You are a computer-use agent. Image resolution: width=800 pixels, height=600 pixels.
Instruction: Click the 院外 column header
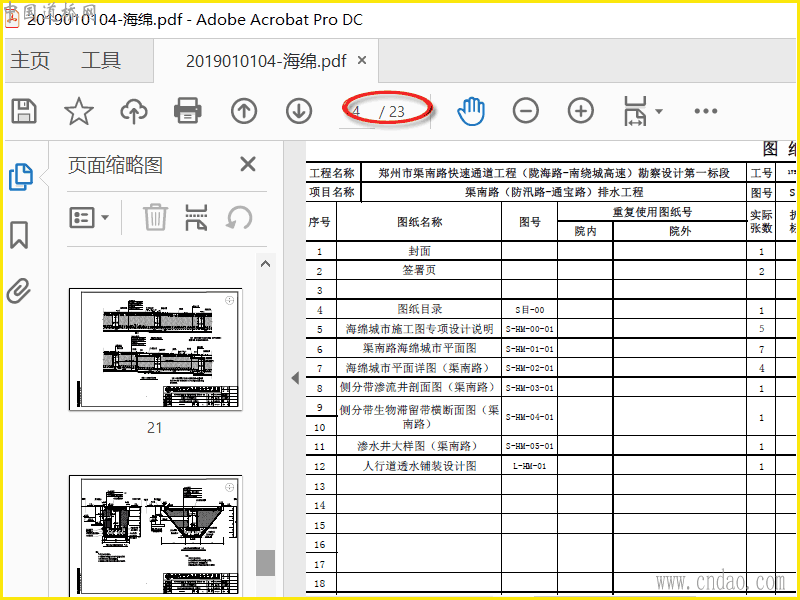point(680,231)
